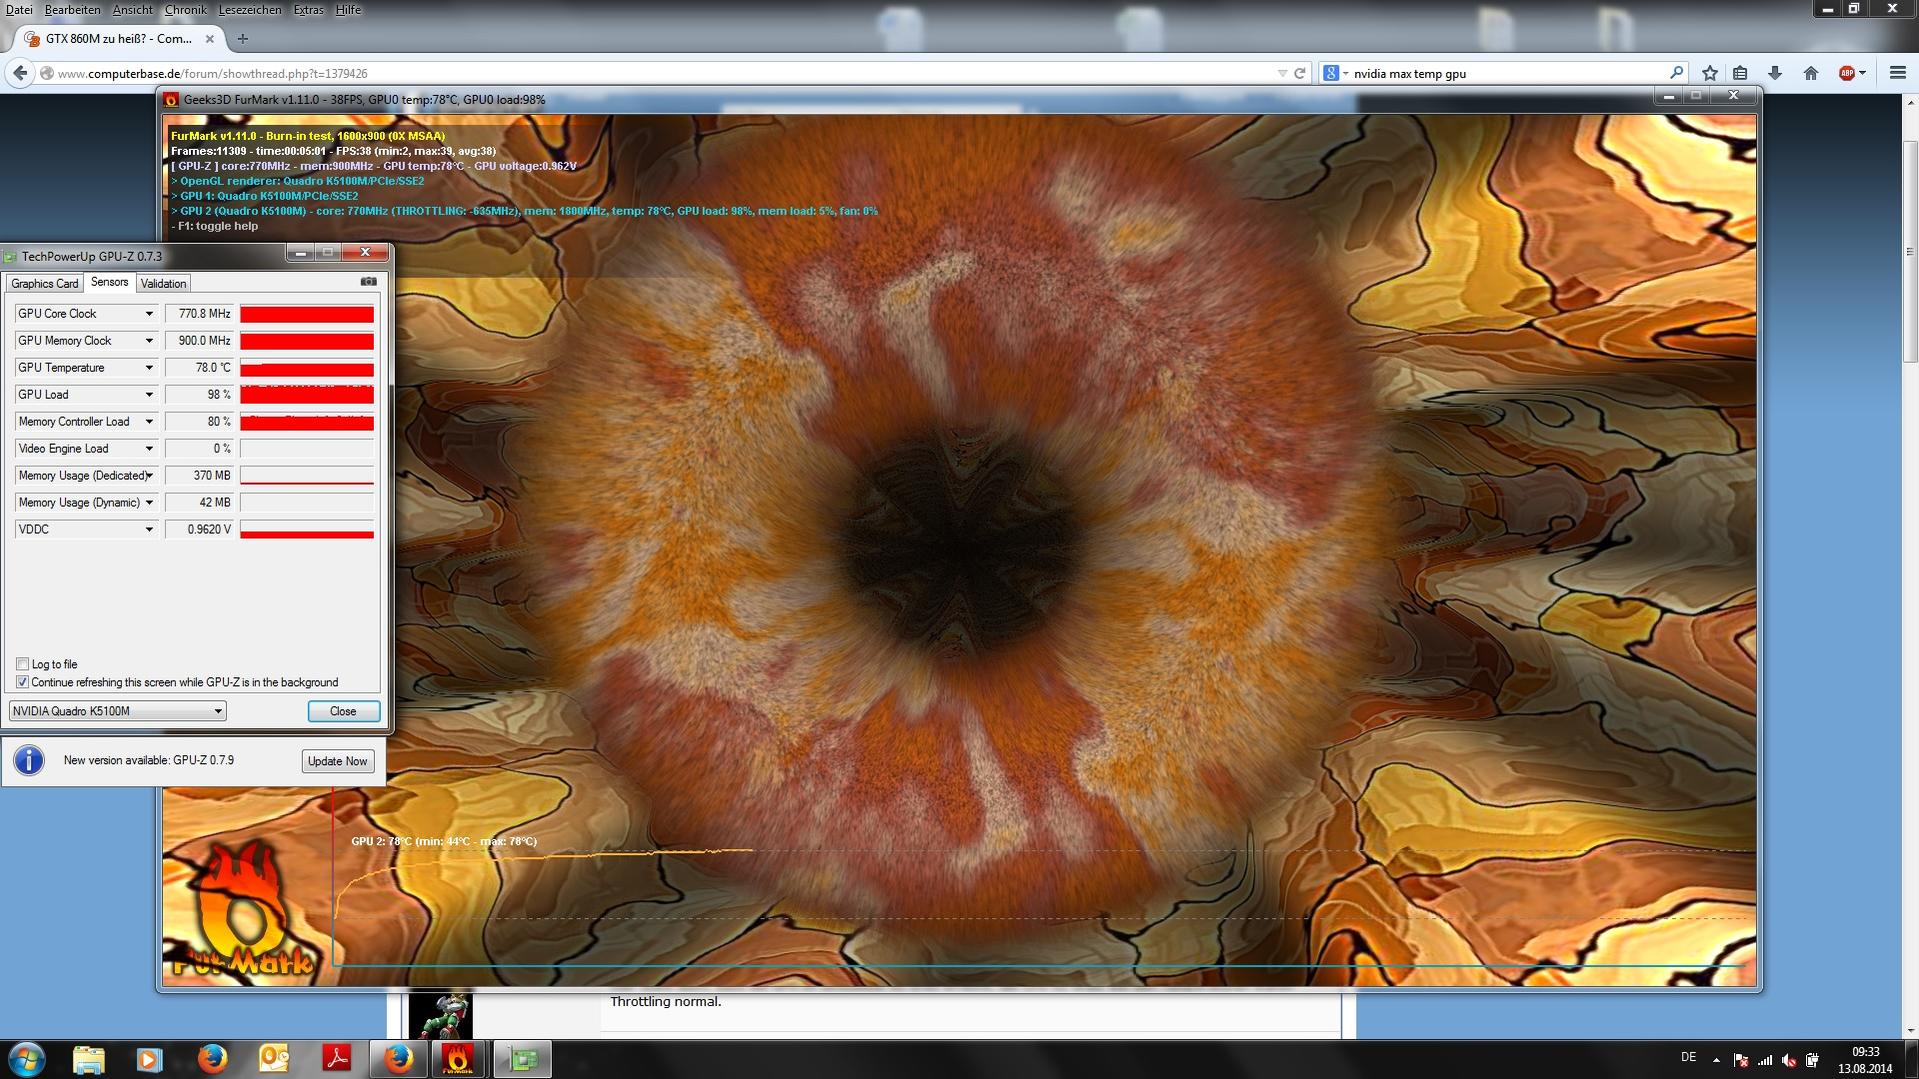
Task: Open the GPU Temperature sensor dropdown
Action: [x=149, y=368]
